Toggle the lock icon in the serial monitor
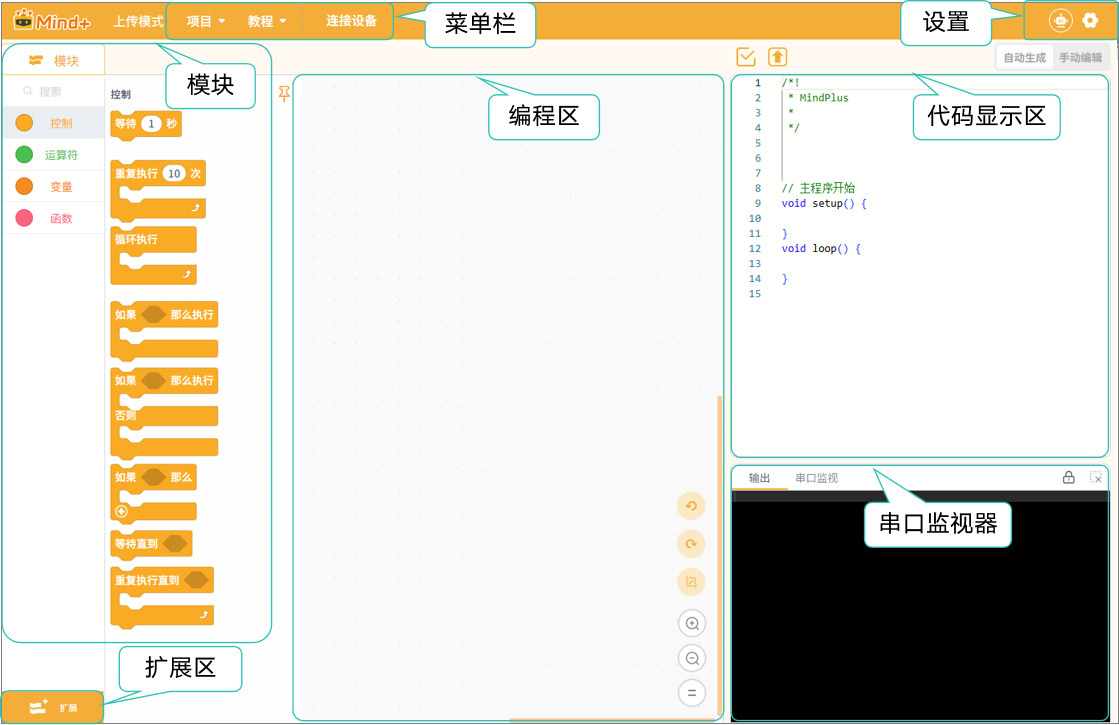The height and width of the screenshot is (725, 1119). 1069,478
